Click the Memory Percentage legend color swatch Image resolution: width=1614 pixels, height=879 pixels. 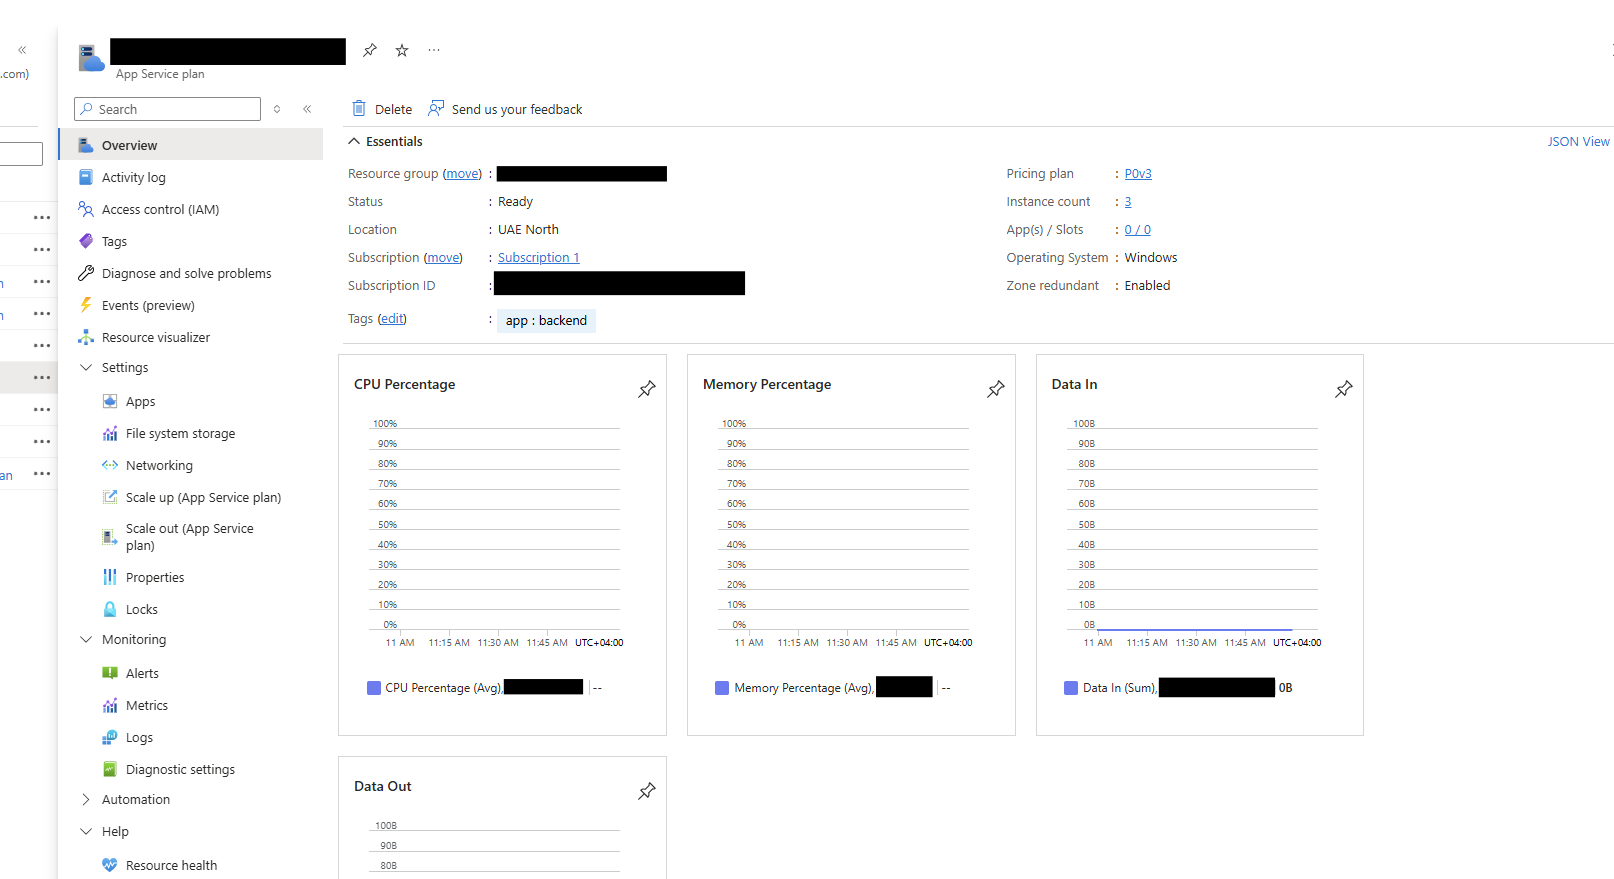point(722,688)
